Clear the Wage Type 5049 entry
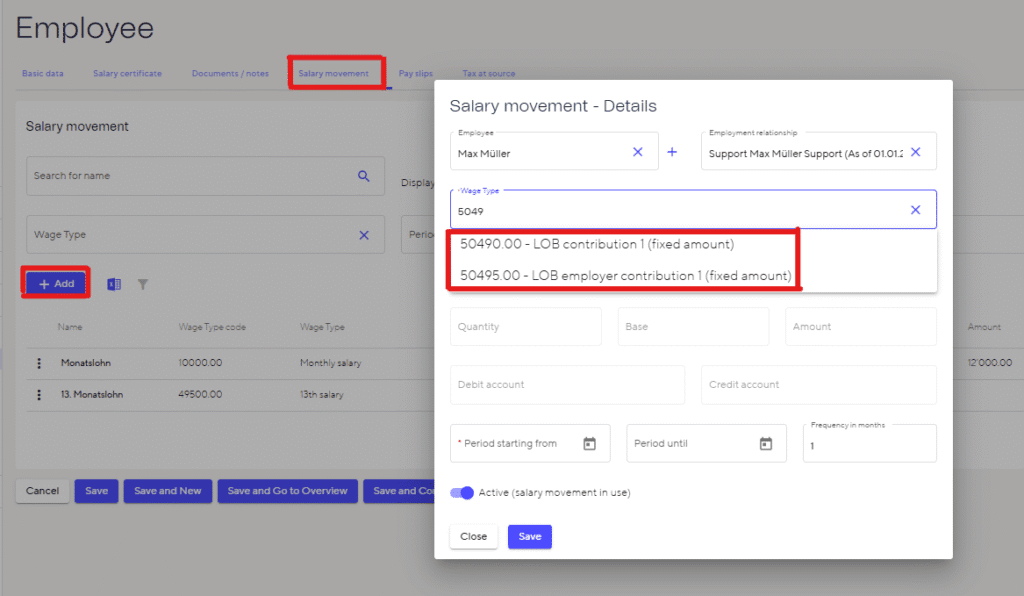This screenshot has height=596, width=1024. pos(915,210)
